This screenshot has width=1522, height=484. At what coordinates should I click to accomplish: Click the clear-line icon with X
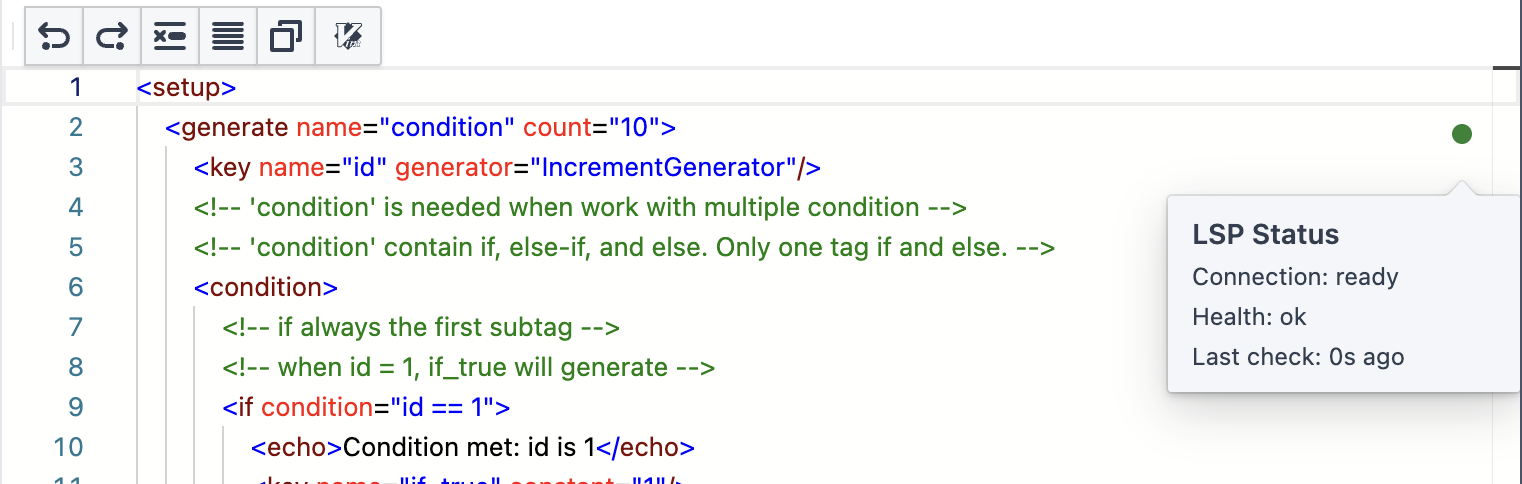click(x=170, y=38)
